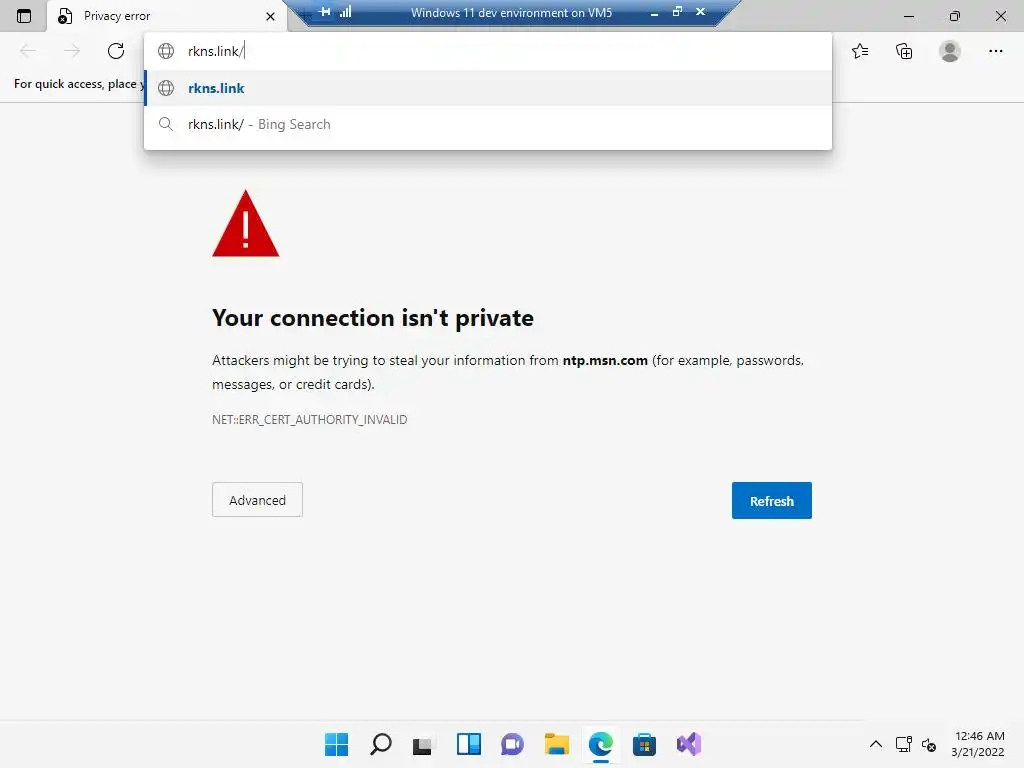Click the network status tray icon
The image size is (1024, 768).
[904, 744]
